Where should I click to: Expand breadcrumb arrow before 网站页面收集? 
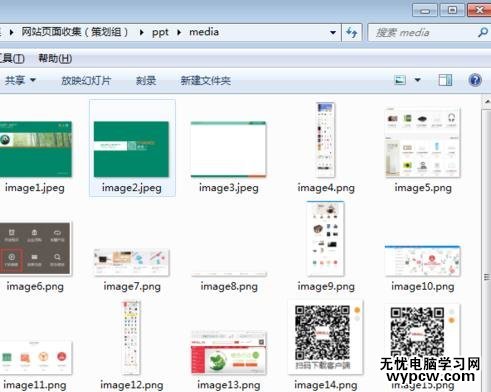pyautogui.click(x=12, y=32)
